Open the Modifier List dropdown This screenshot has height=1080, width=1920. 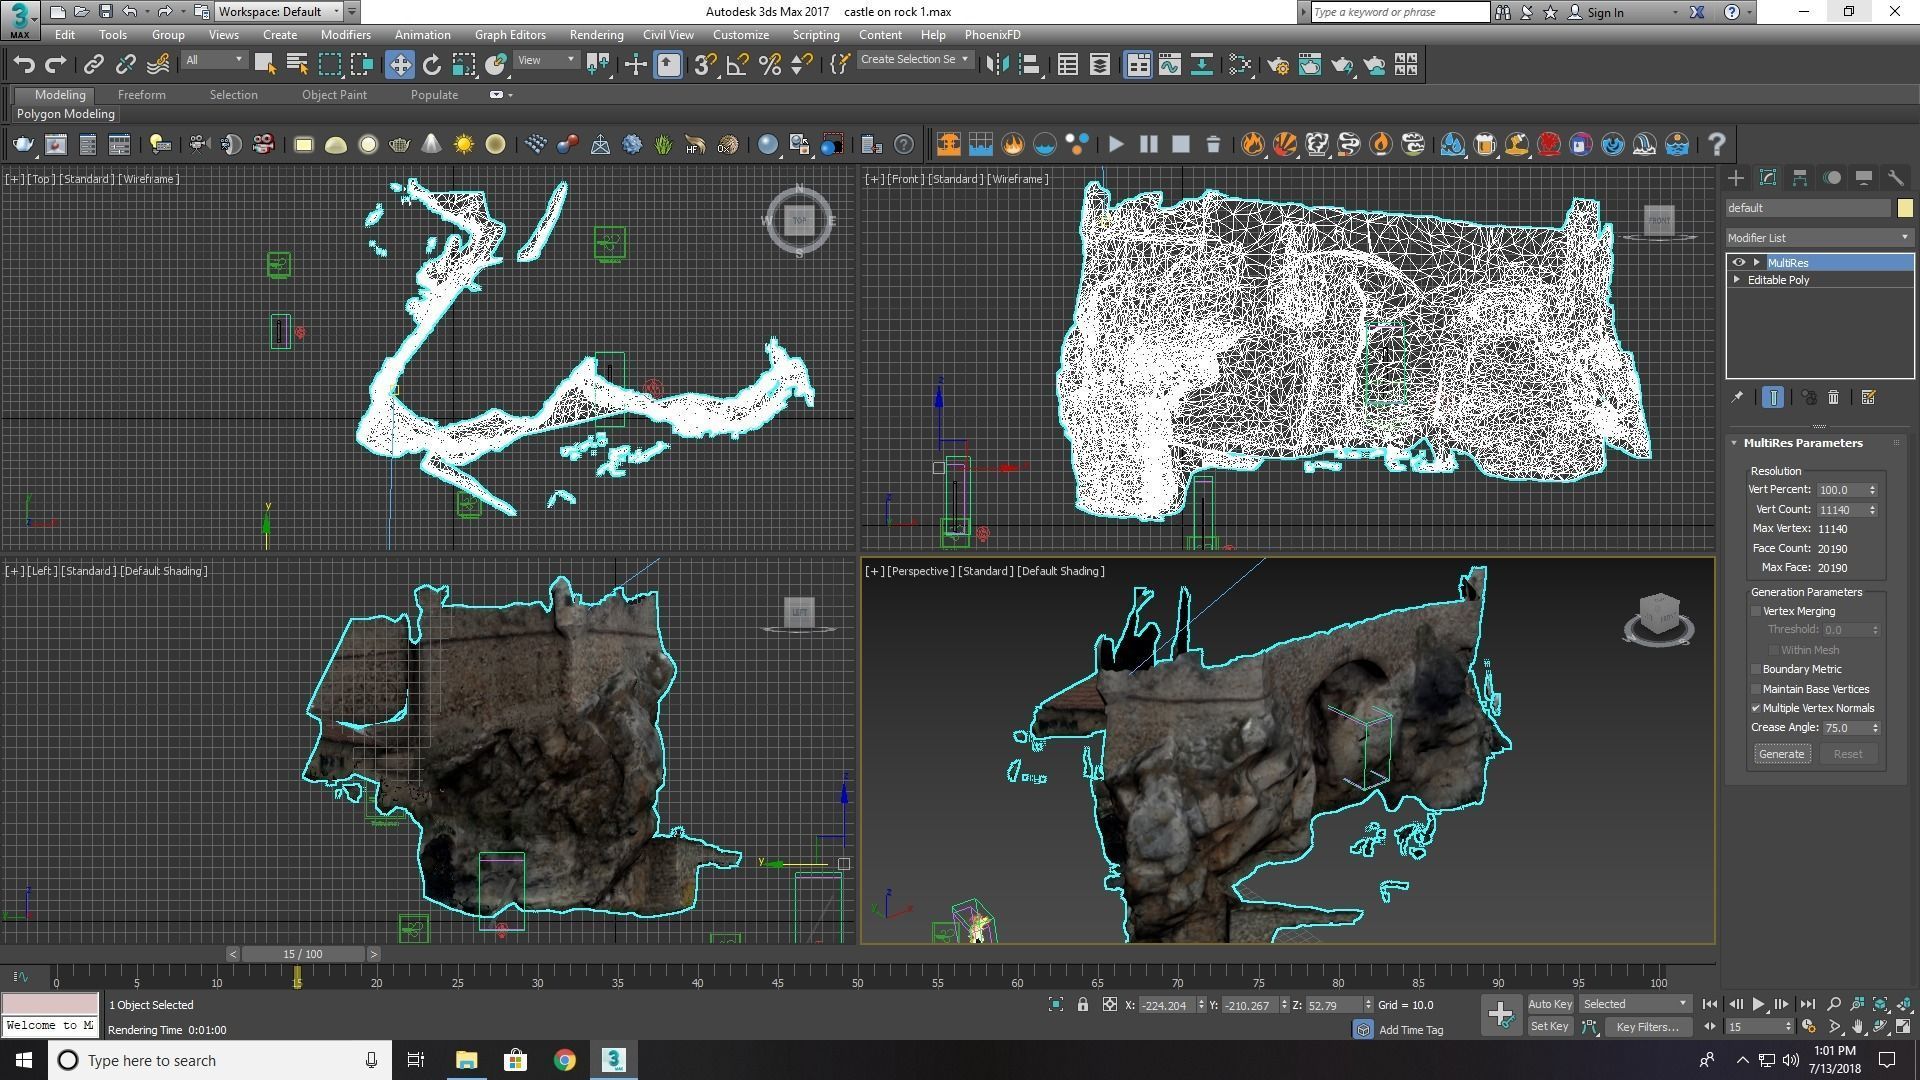click(x=1819, y=238)
